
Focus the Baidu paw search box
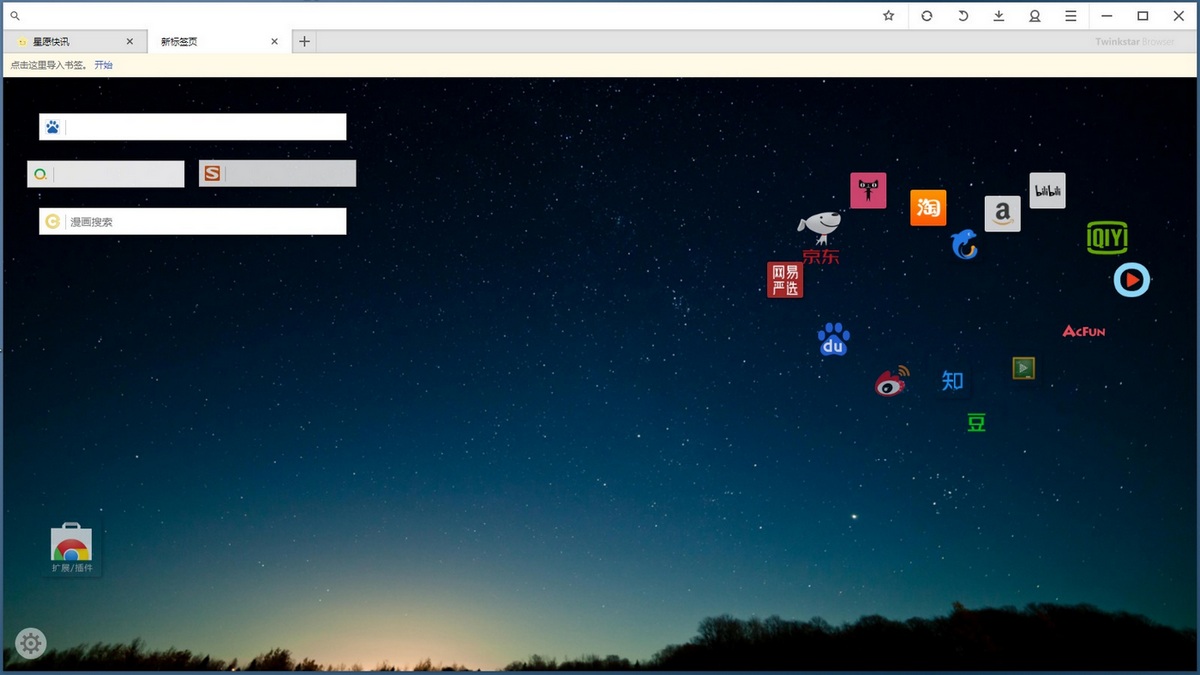(x=193, y=127)
